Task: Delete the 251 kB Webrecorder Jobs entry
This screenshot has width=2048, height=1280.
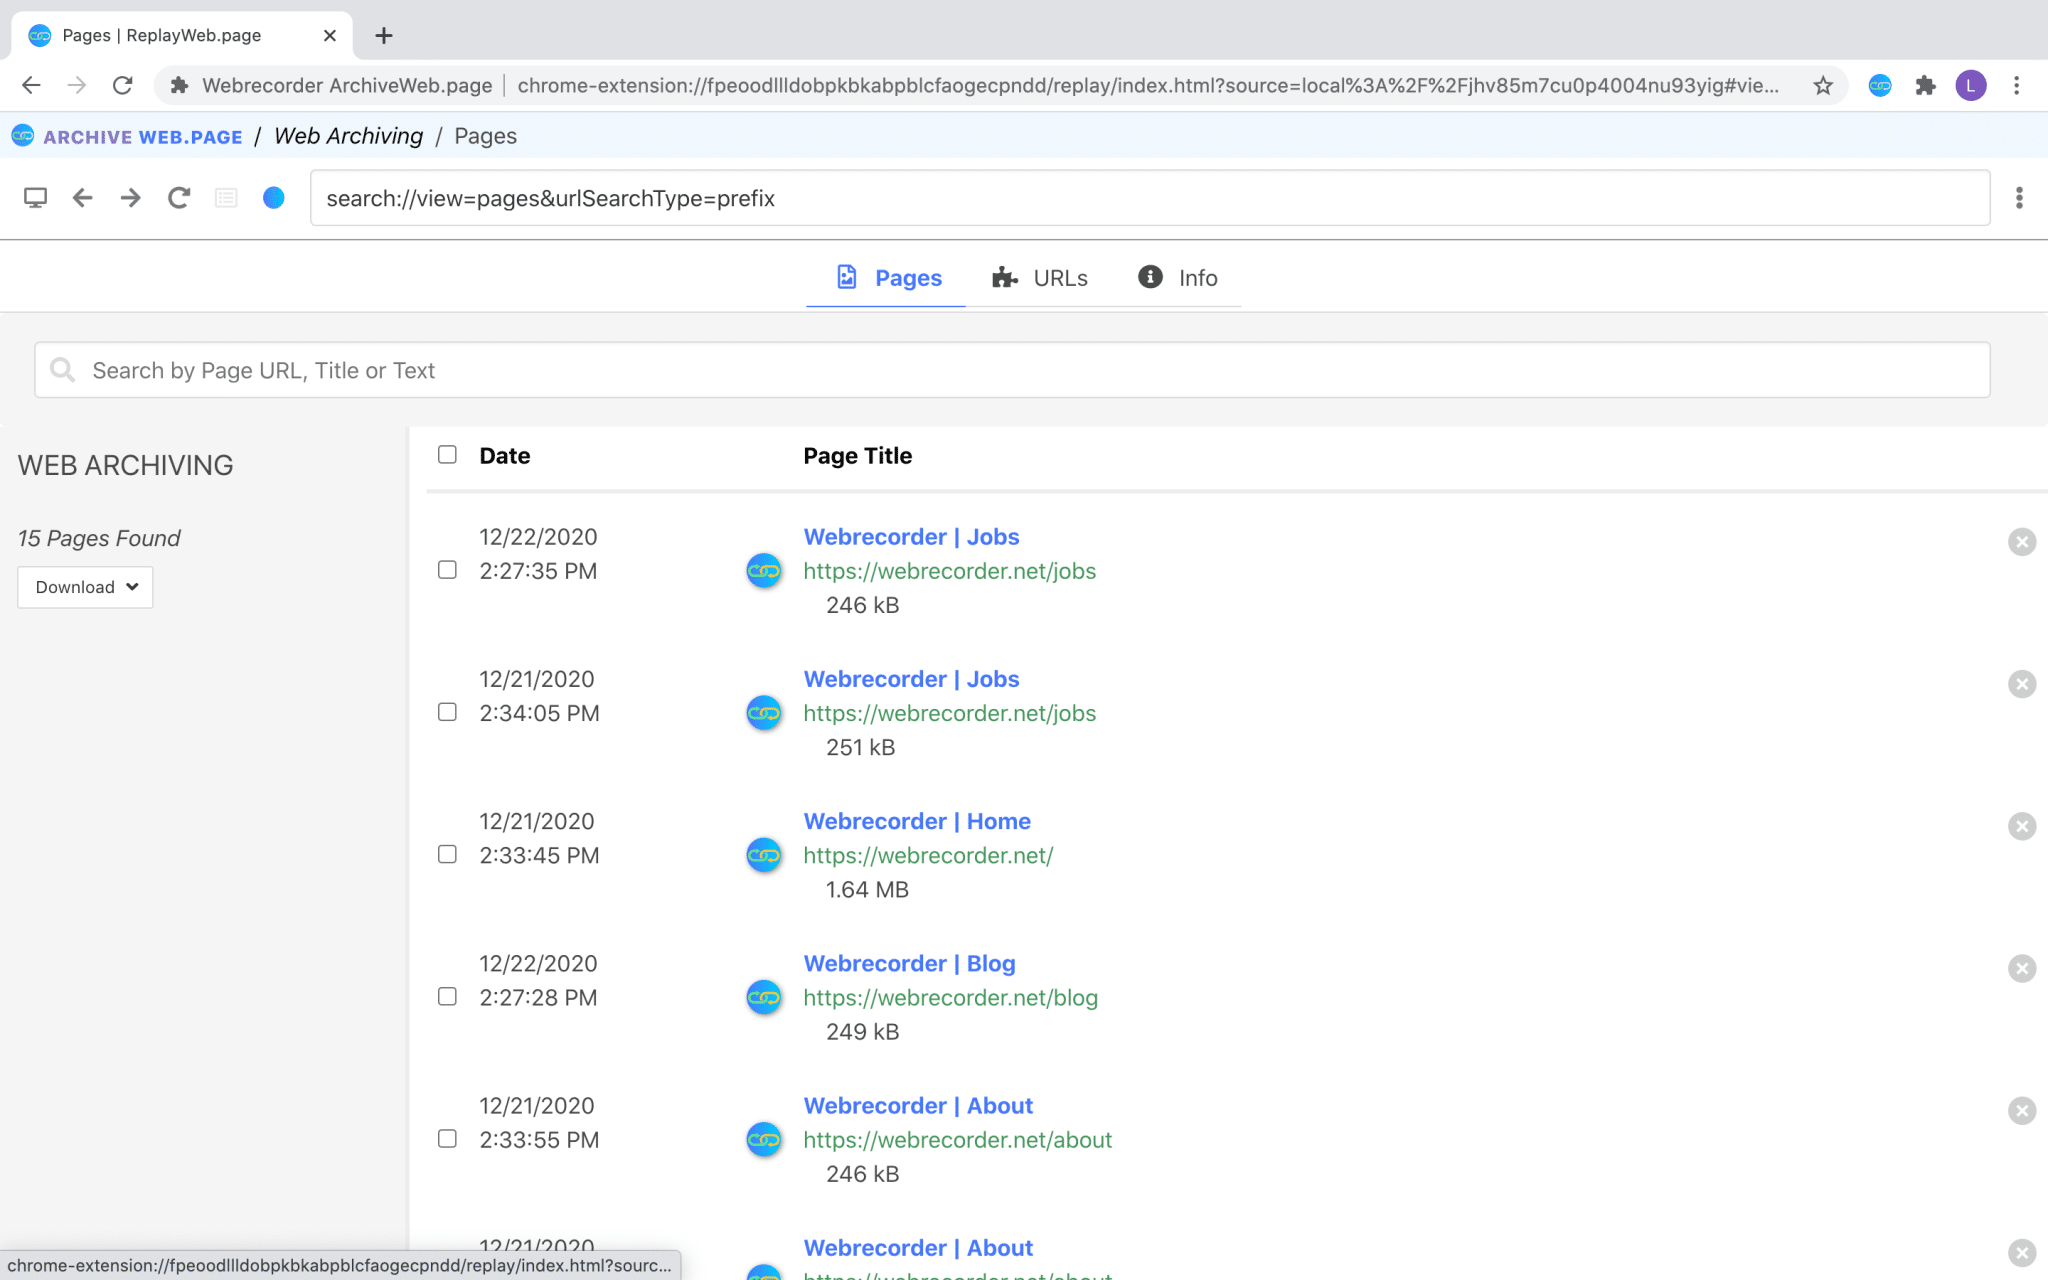Action: pyautogui.click(x=2022, y=684)
